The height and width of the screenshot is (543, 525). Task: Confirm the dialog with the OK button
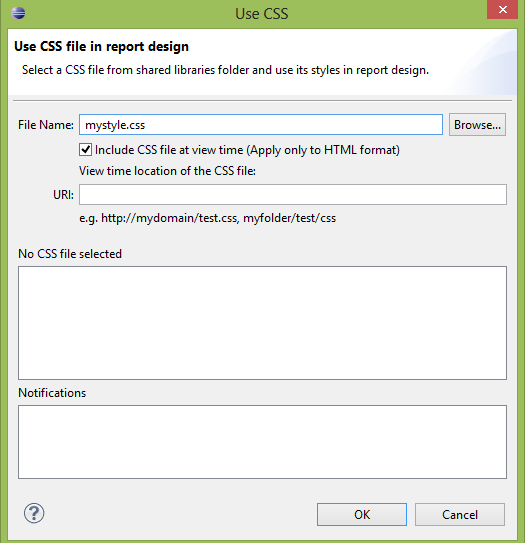click(x=362, y=515)
